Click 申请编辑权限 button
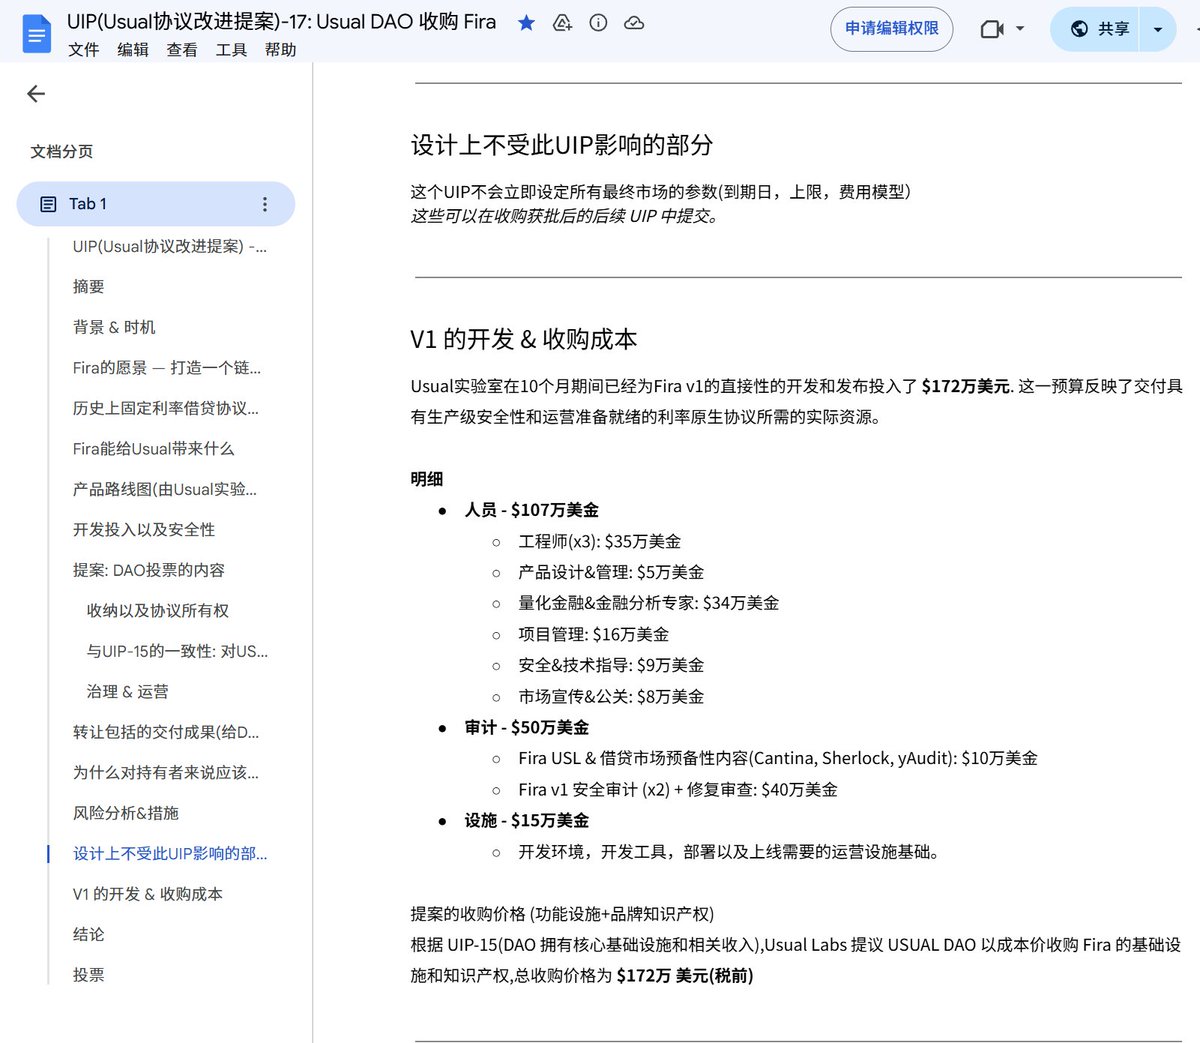The width and height of the screenshot is (1200, 1043). coord(892,29)
